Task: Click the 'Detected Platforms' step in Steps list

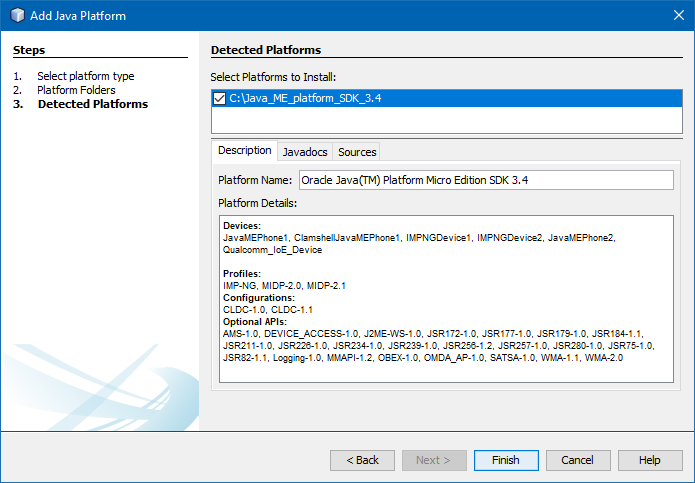Action: [93, 104]
